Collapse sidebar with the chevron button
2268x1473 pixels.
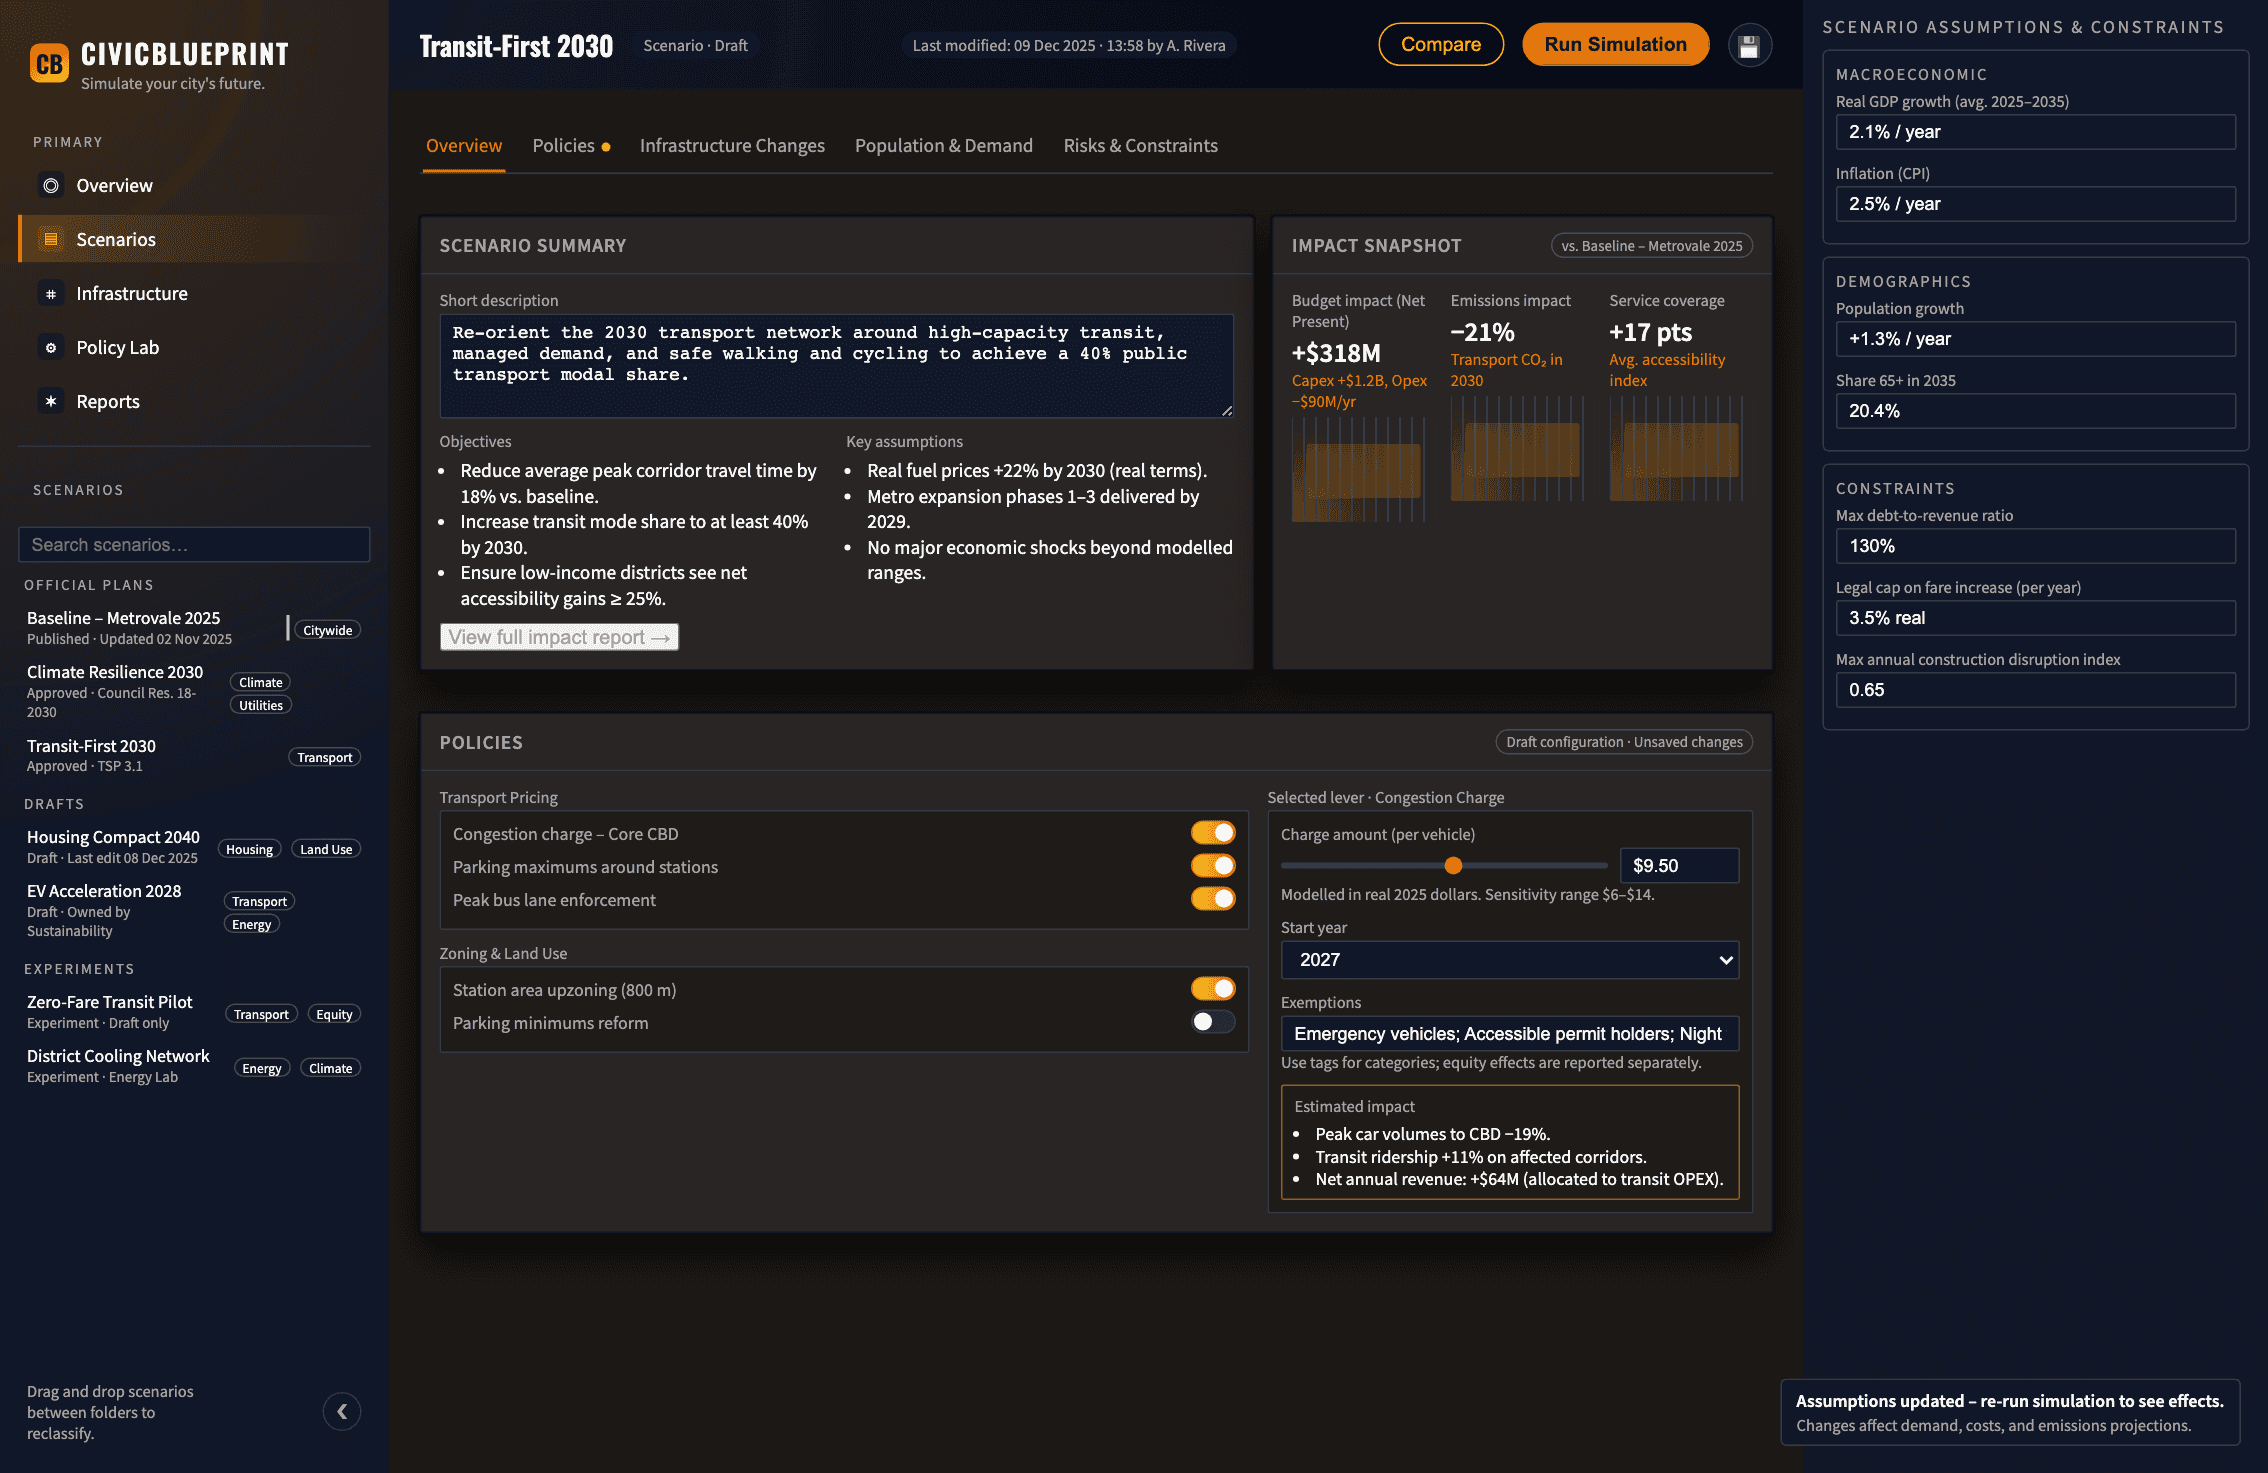(342, 1411)
